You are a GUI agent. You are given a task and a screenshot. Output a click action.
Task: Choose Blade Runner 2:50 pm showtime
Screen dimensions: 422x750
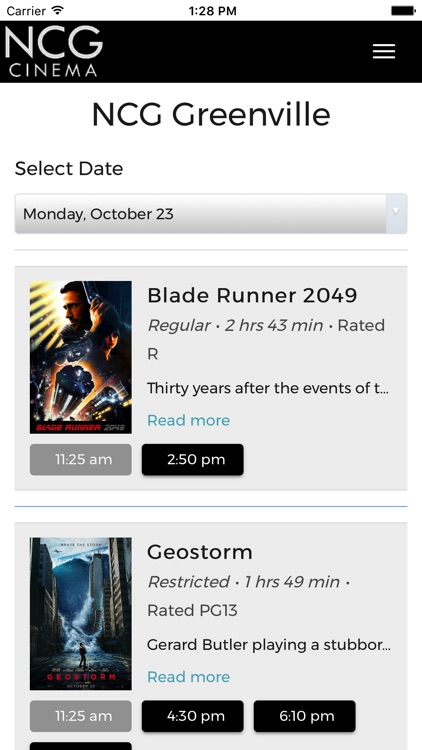pyautogui.click(x=192, y=460)
